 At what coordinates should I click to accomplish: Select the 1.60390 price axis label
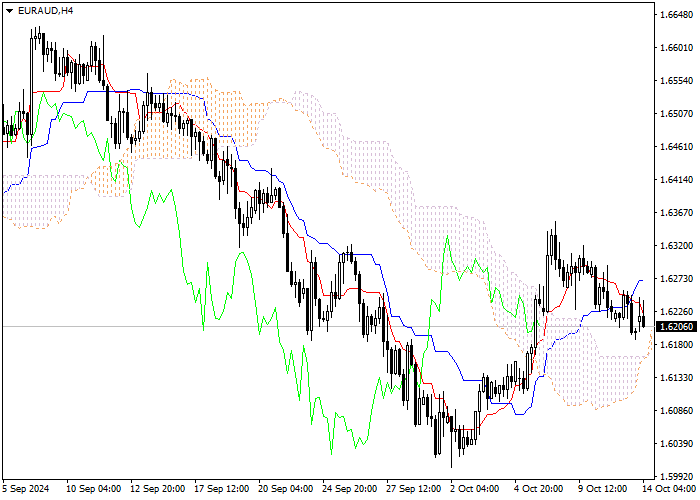[676, 444]
